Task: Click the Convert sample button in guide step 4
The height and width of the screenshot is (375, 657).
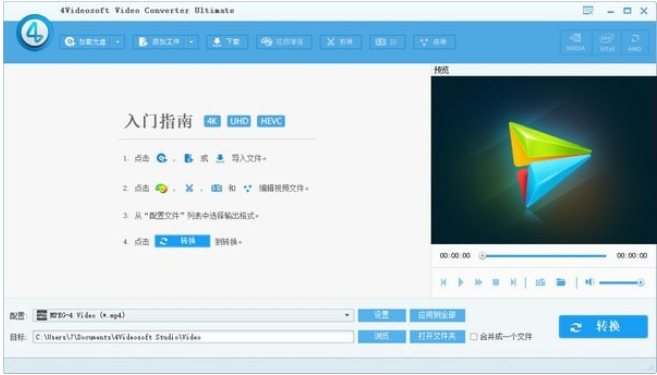Action: 182,241
